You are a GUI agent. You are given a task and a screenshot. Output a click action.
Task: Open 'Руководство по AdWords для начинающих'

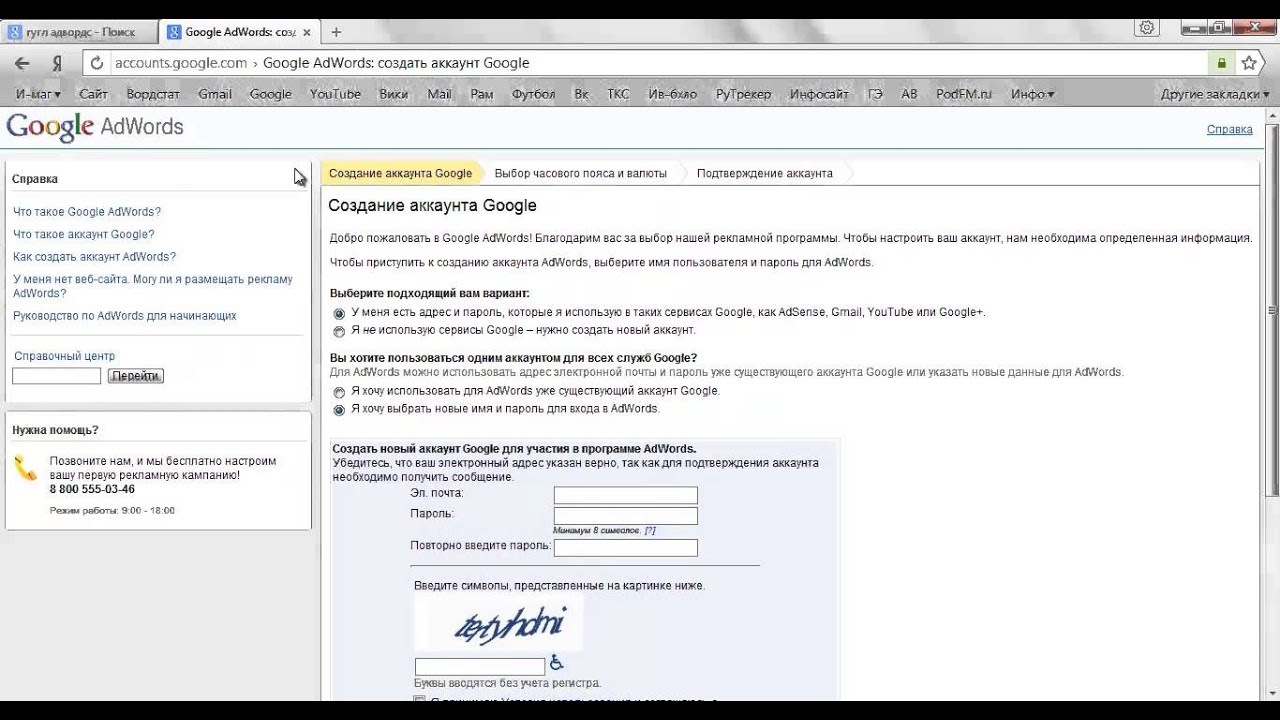point(125,316)
